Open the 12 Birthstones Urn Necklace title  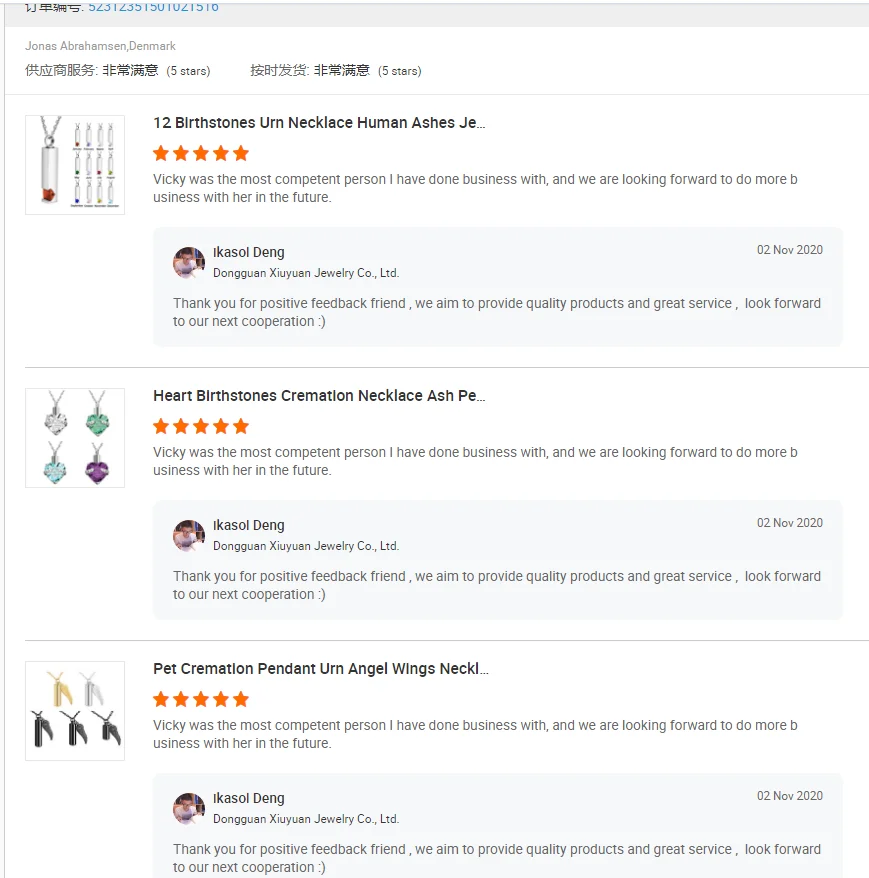point(319,123)
